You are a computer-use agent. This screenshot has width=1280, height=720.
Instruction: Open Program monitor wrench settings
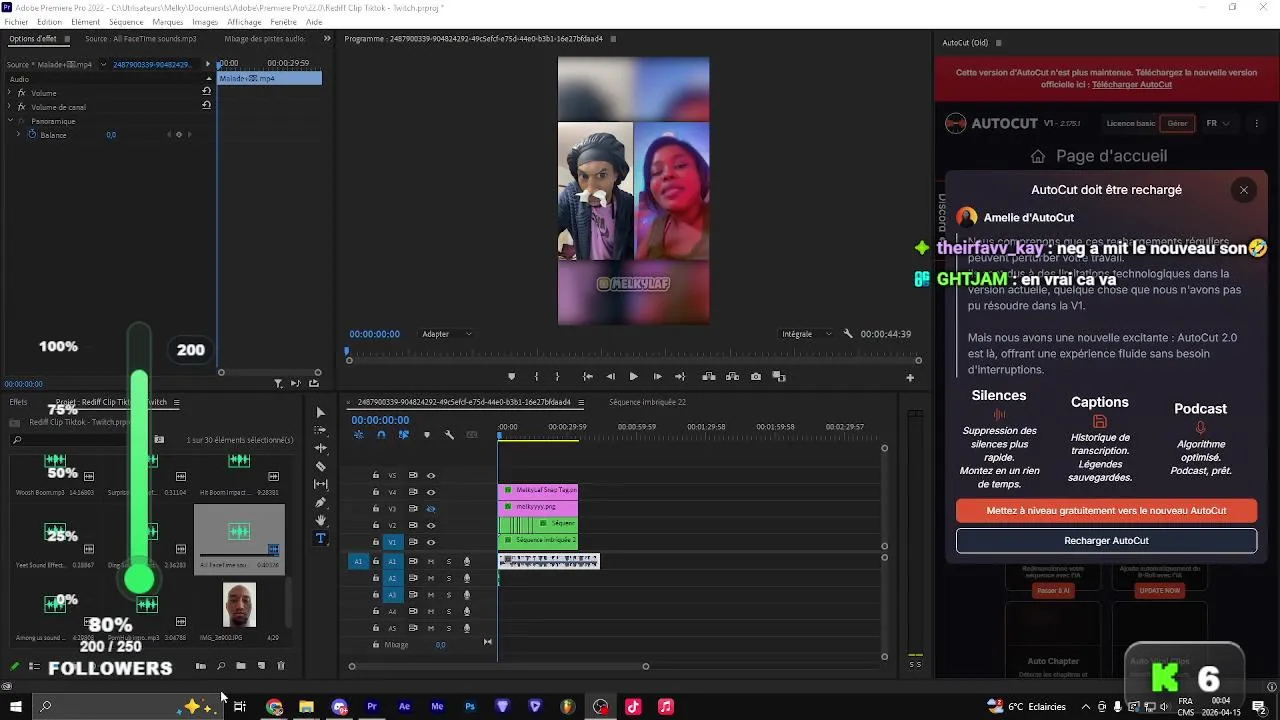click(848, 334)
